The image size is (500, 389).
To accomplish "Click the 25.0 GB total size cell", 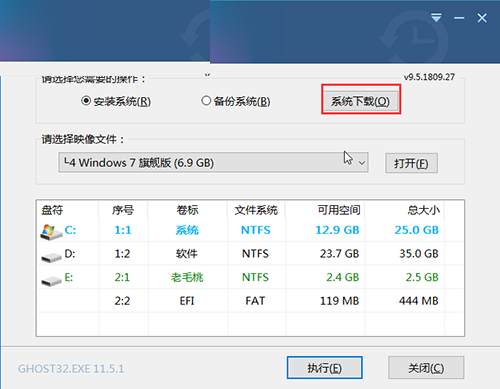I will (x=417, y=230).
